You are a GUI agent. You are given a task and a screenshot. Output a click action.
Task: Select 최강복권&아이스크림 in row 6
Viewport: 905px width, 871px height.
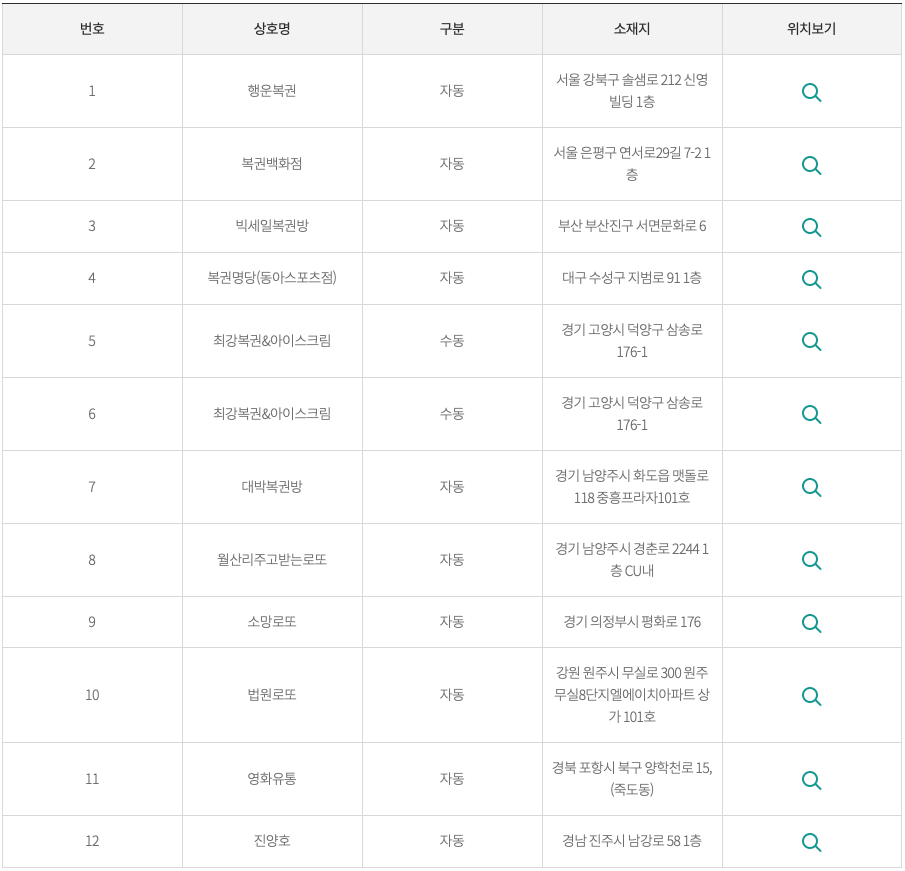click(x=272, y=413)
